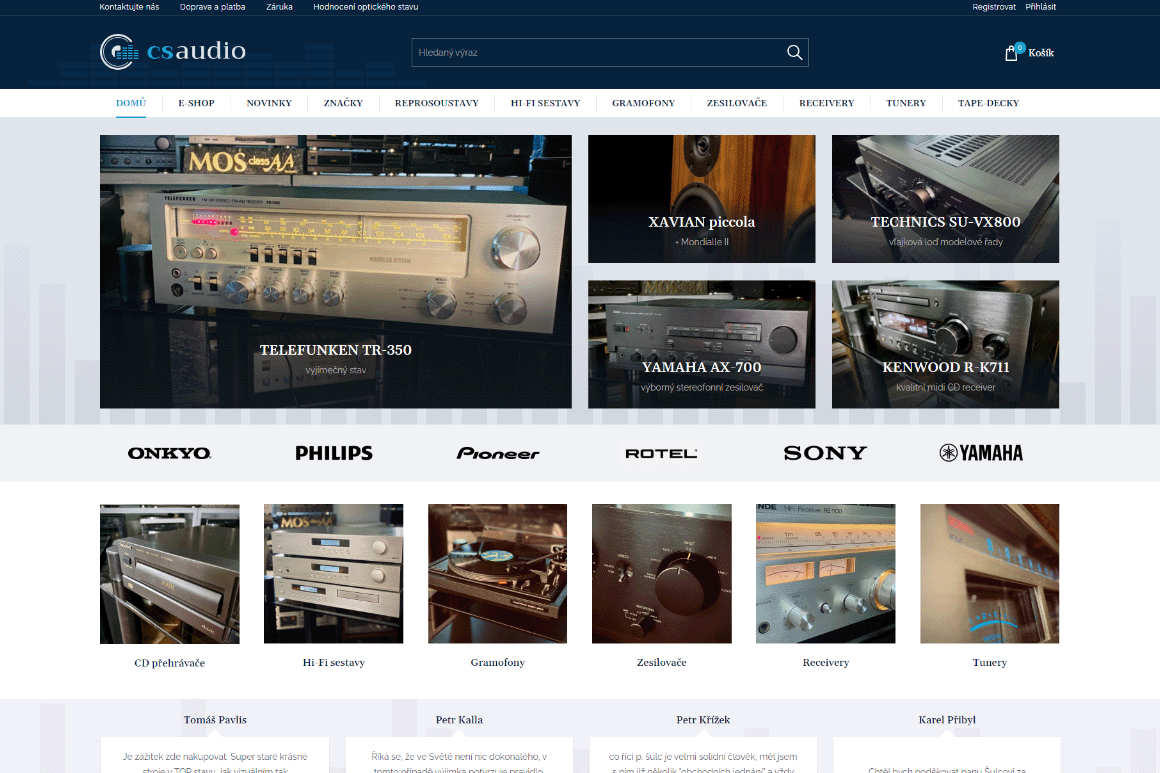Image resolution: width=1160 pixels, height=773 pixels.
Task: Click the Hi-Fi sestavy caption below image
Action: click(x=334, y=663)
